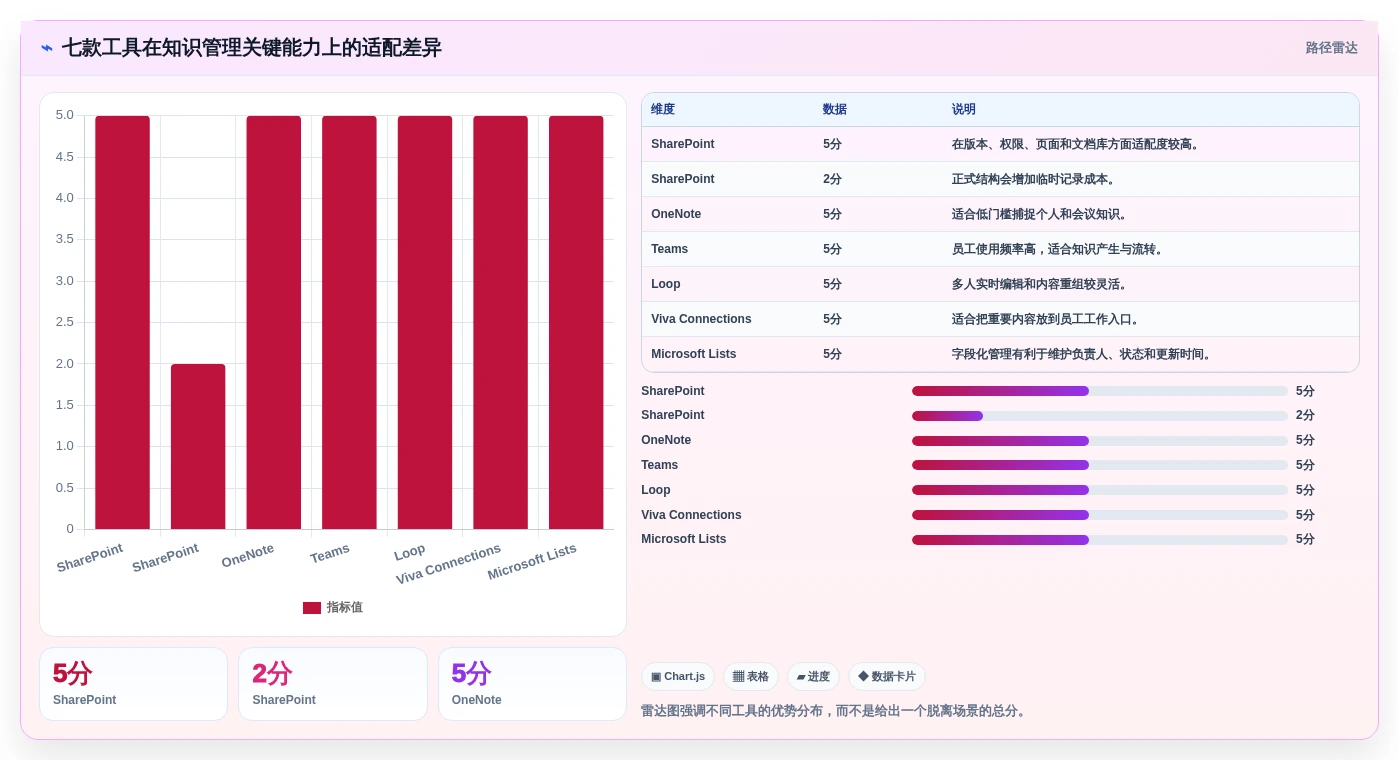This screenshot has width=1399, height=760.
Task: Click the 路径雷达 label in the header
Action: (x=1331, y=48)
